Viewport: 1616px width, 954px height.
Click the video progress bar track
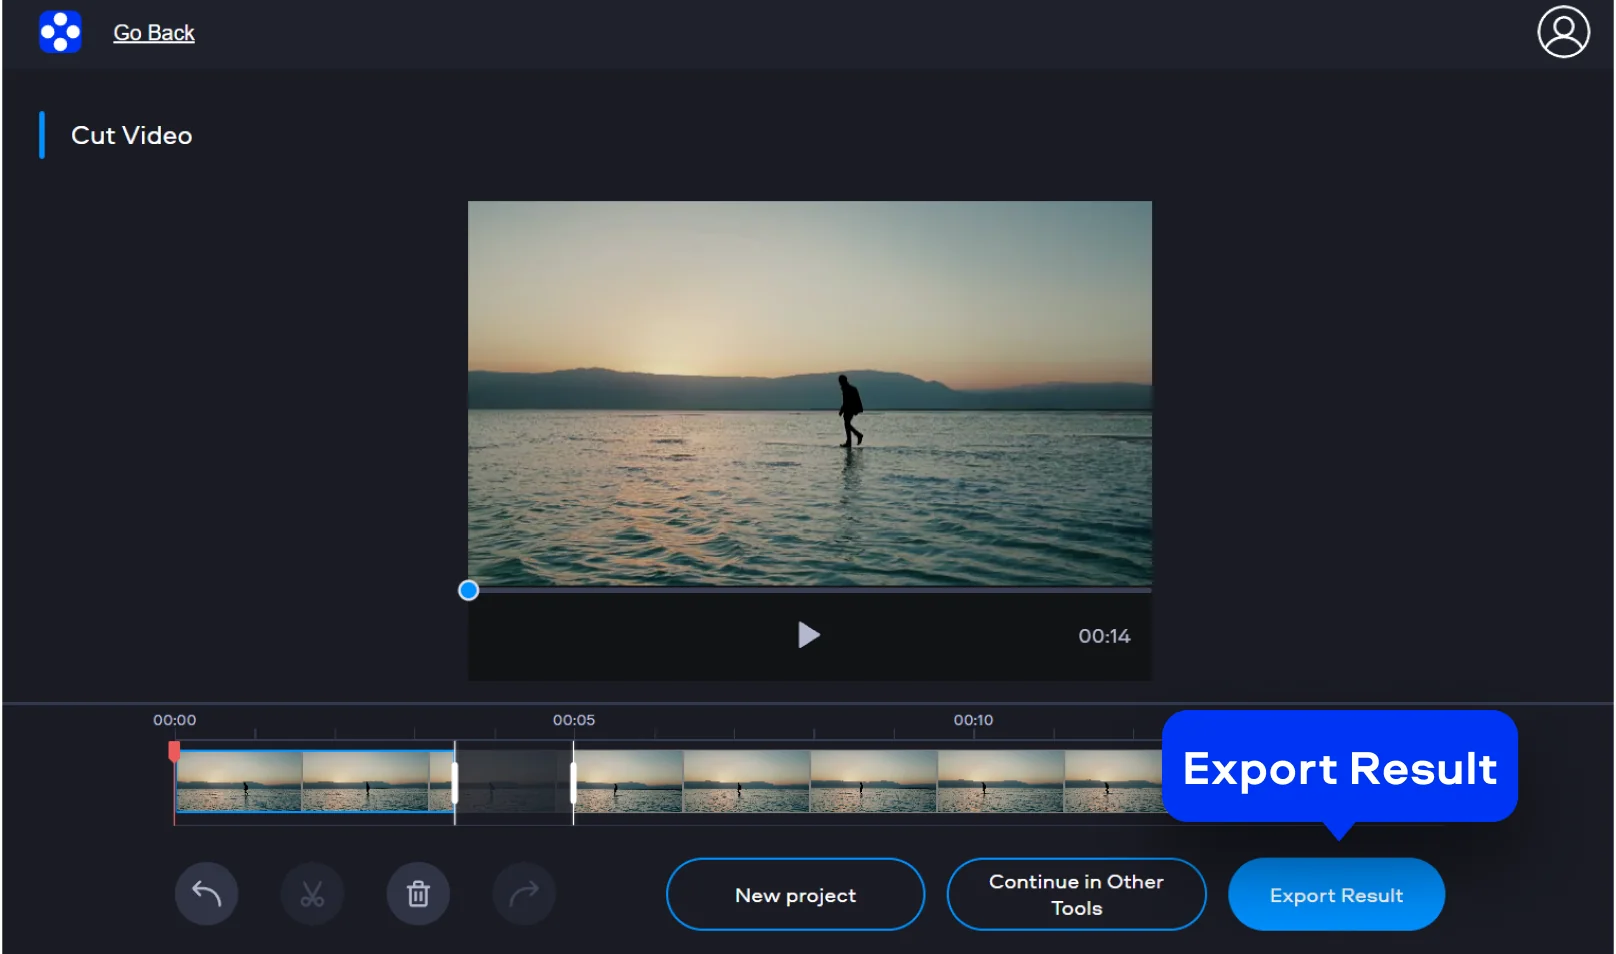809,591
